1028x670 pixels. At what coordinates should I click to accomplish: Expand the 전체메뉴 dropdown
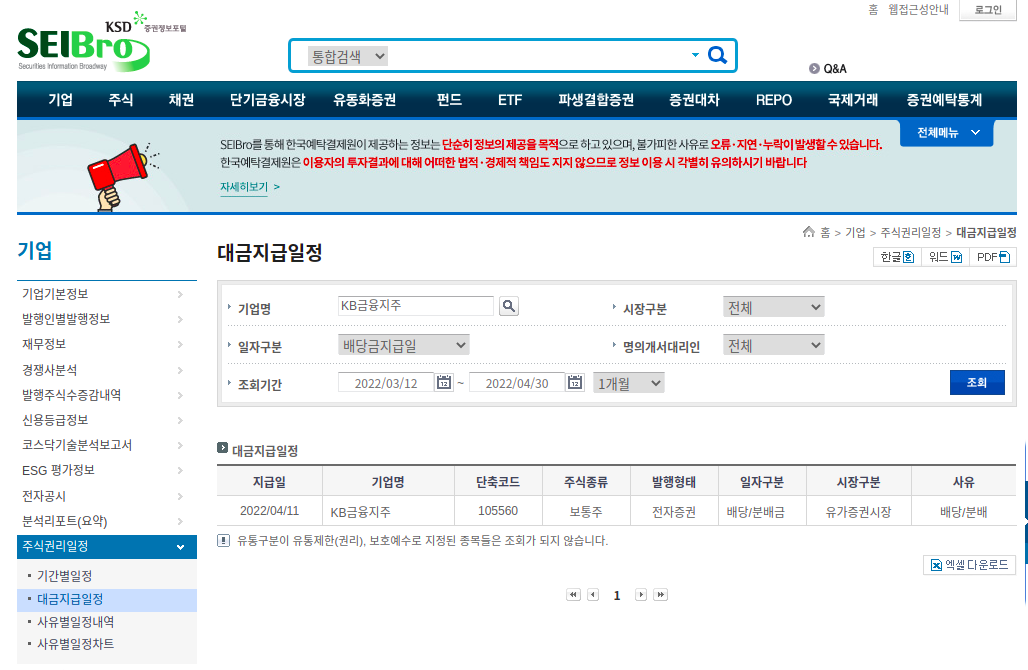pyautogui.click(x=947, y=132)
